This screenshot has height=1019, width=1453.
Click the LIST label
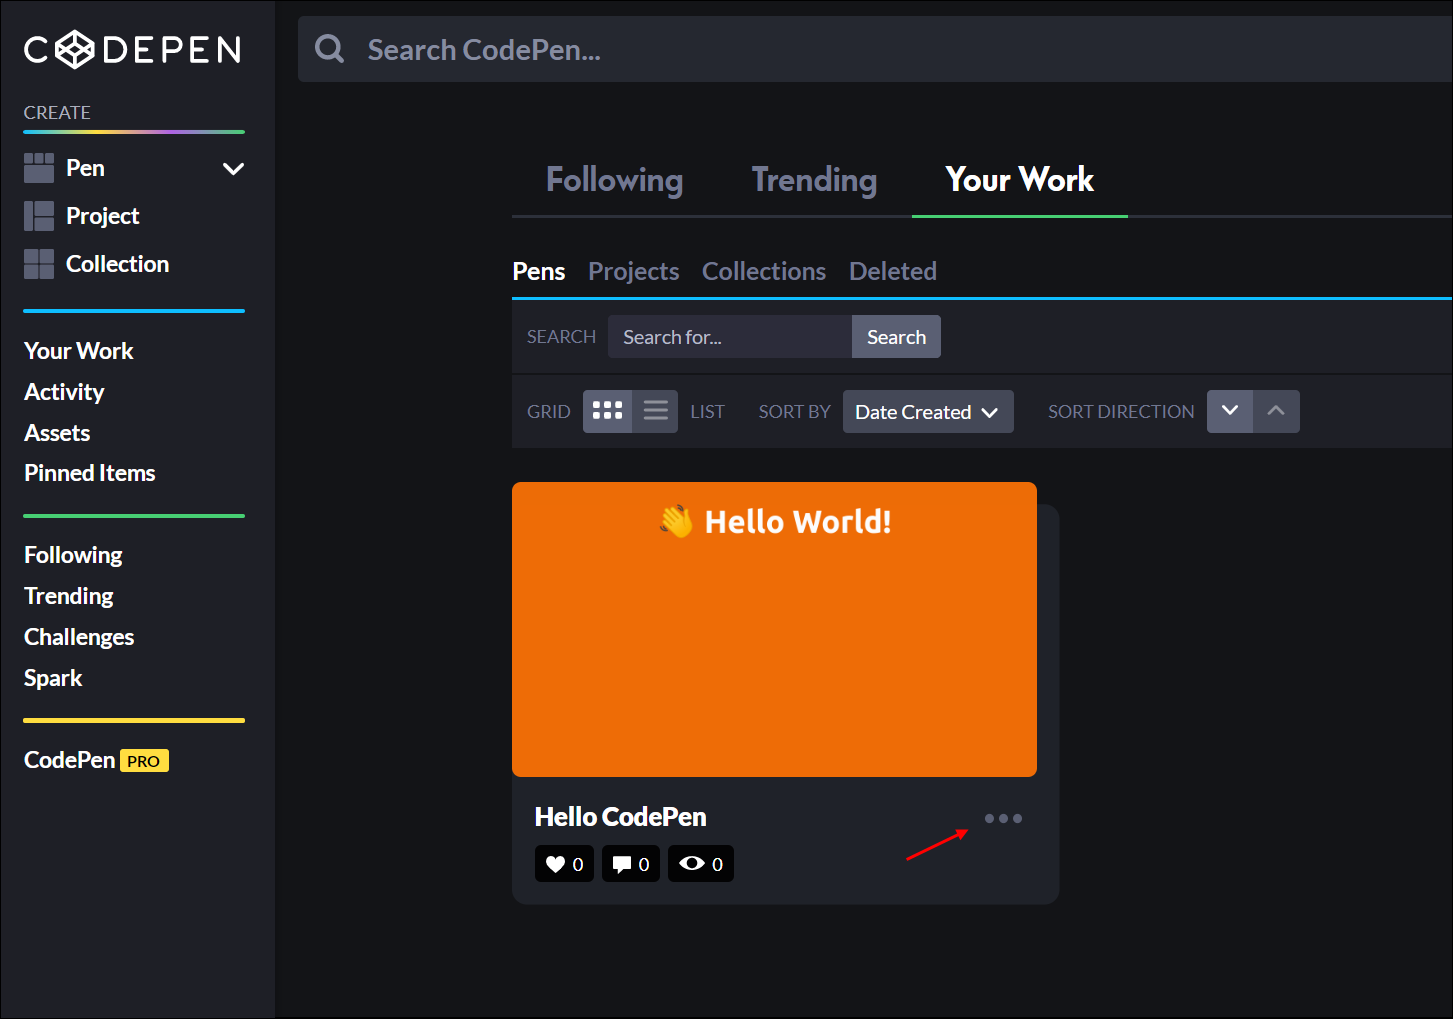click(707, 411)
